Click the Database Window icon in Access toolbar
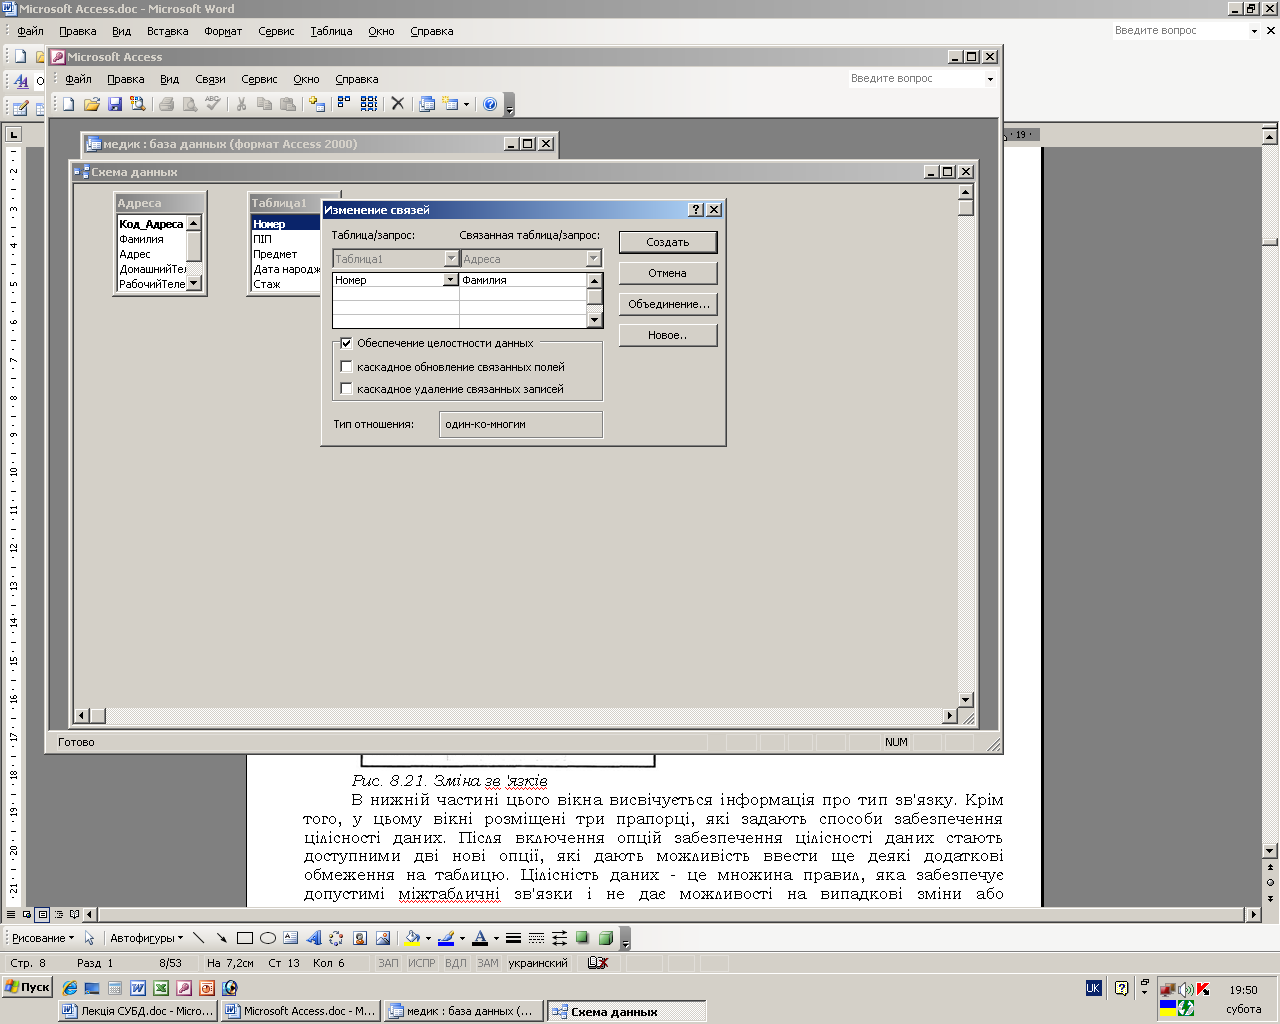The width and height of the screenshot is (1280, 1024). 427,104
